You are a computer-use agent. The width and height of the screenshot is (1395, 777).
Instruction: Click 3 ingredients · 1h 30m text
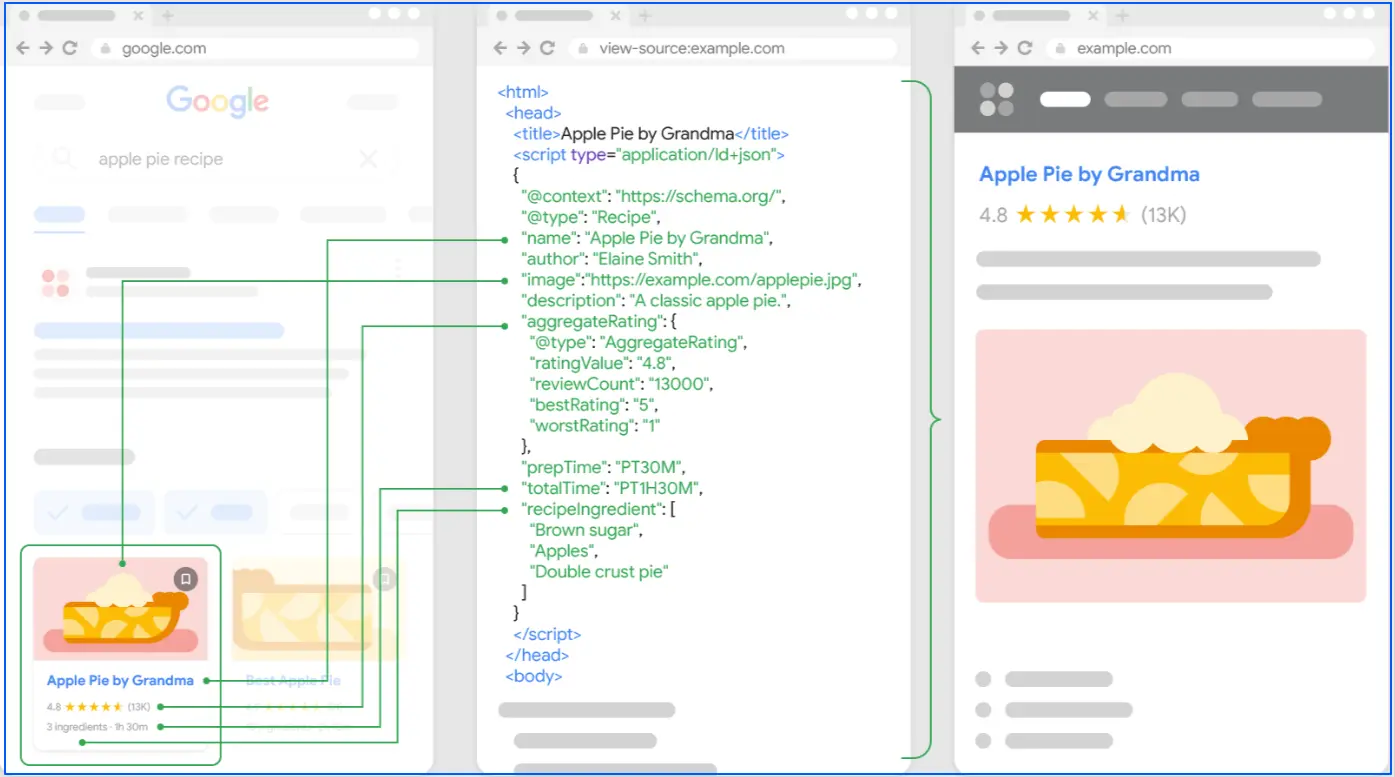coord(97,726)
